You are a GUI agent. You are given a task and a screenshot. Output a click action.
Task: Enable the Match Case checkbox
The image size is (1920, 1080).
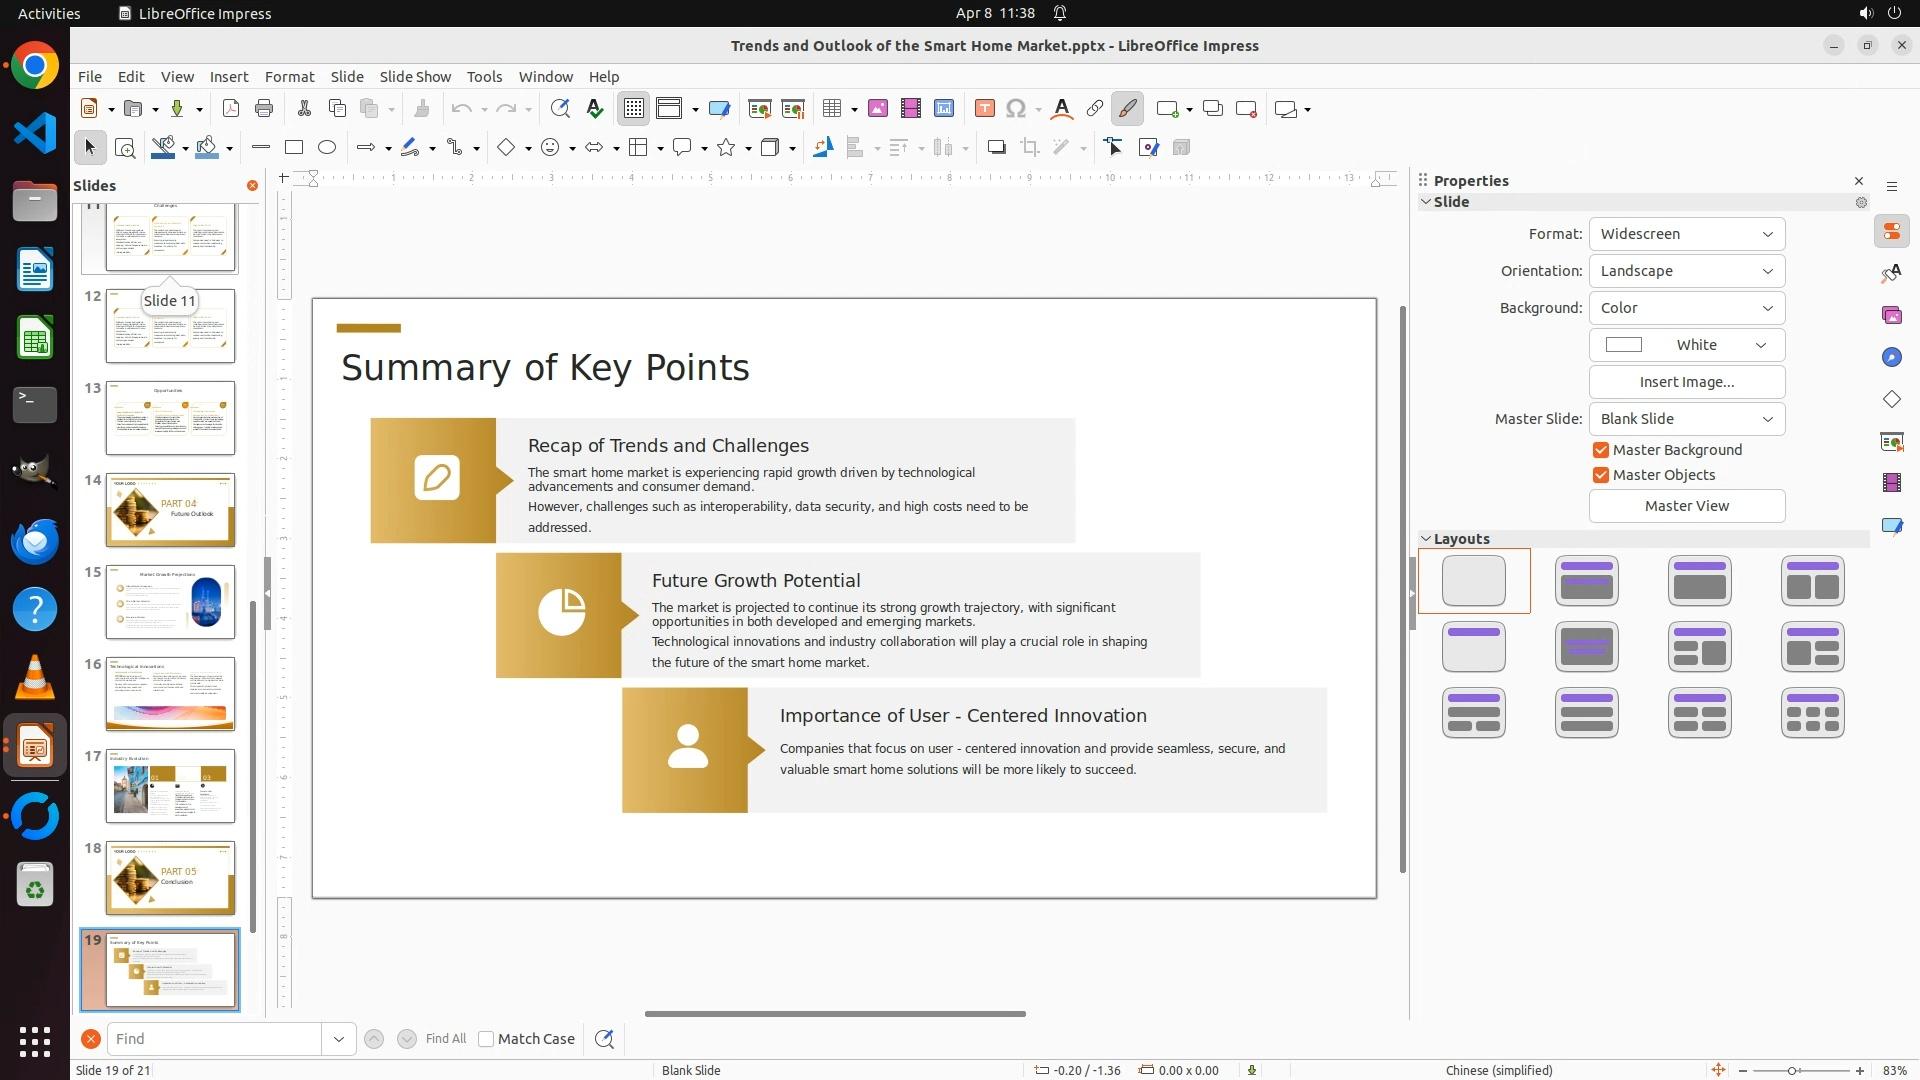tap(486, 1039)
